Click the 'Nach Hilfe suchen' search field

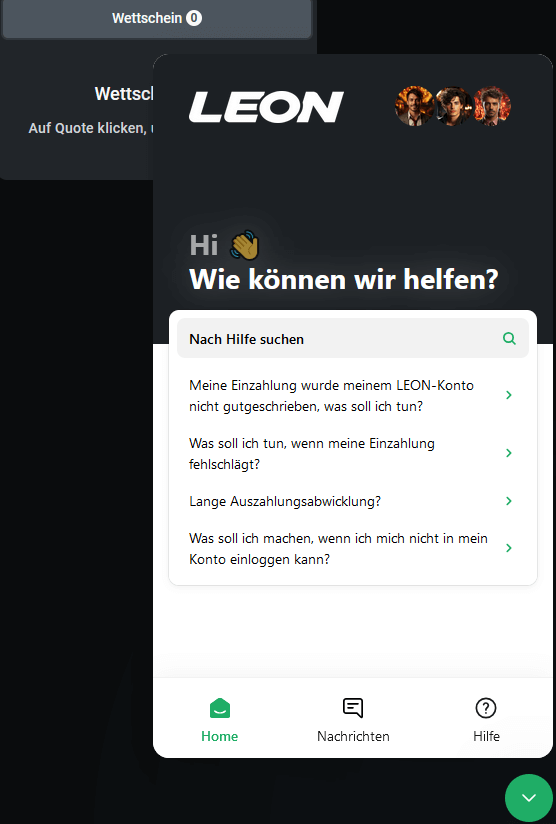click(353, 338)
